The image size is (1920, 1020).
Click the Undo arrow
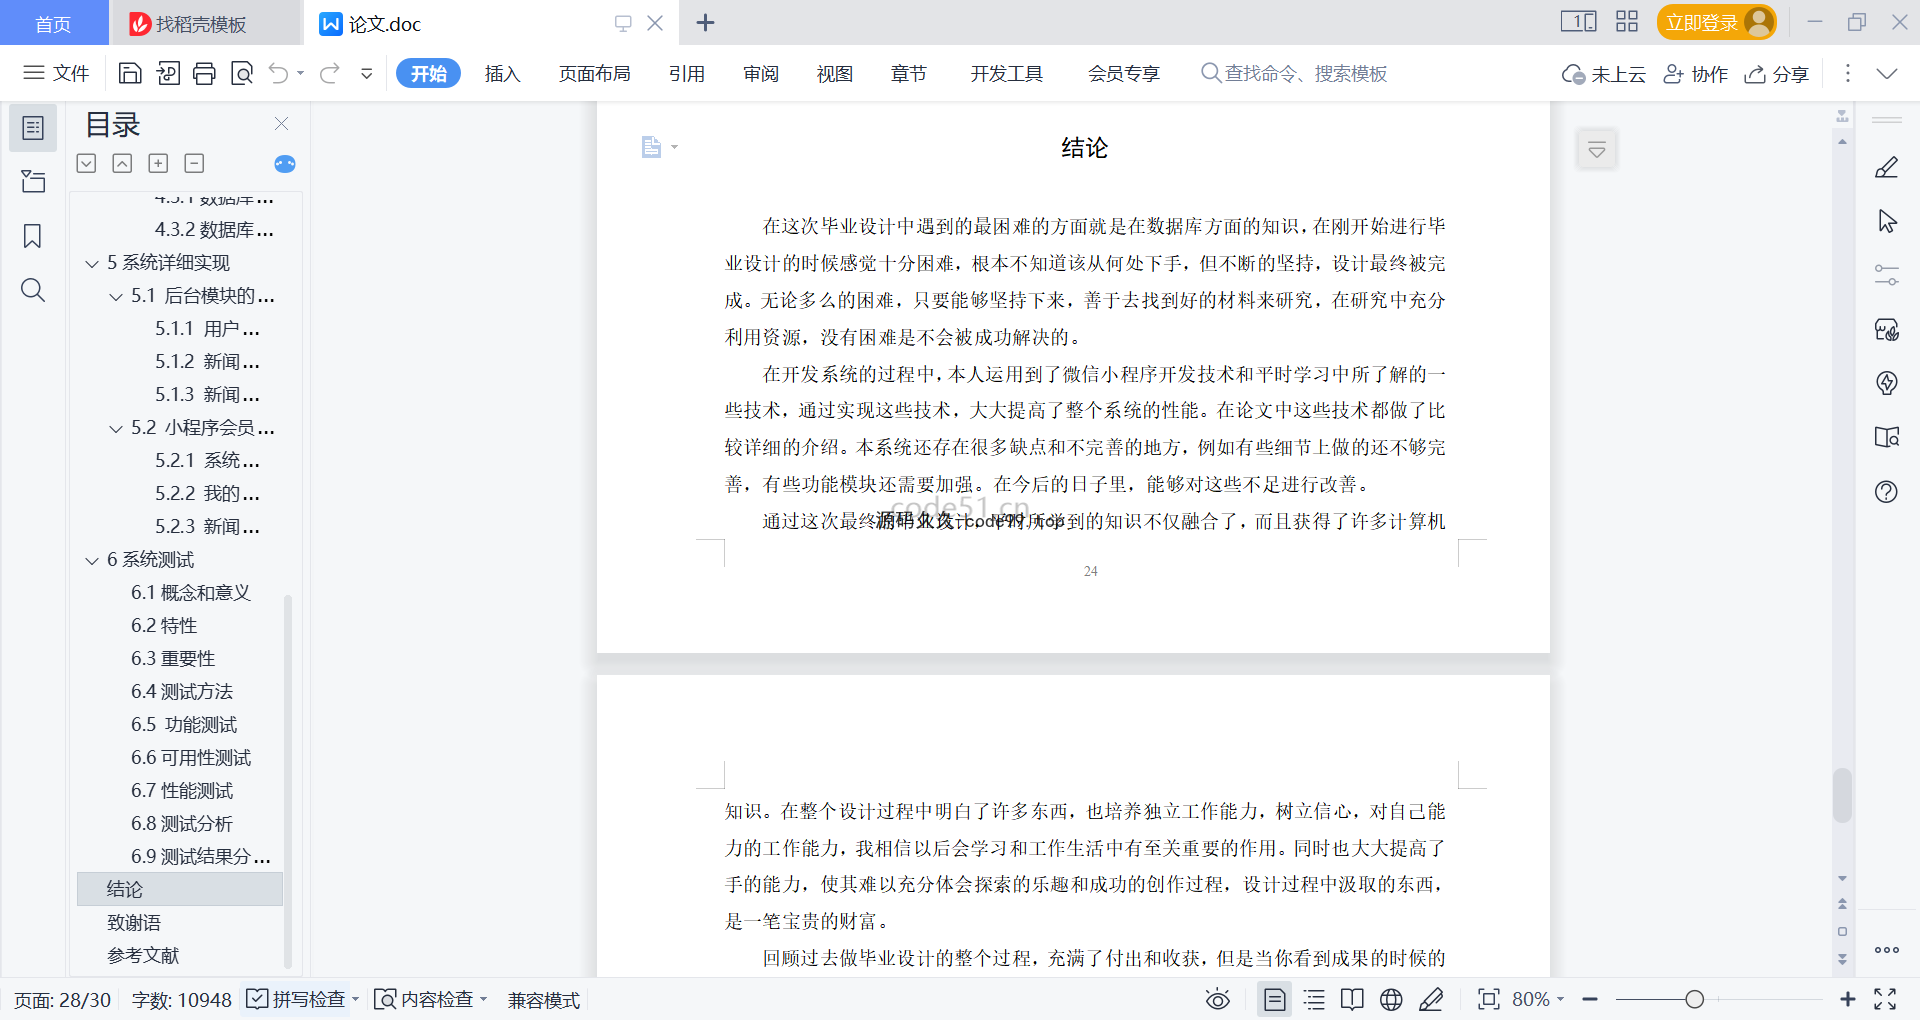tap(279, 73)
